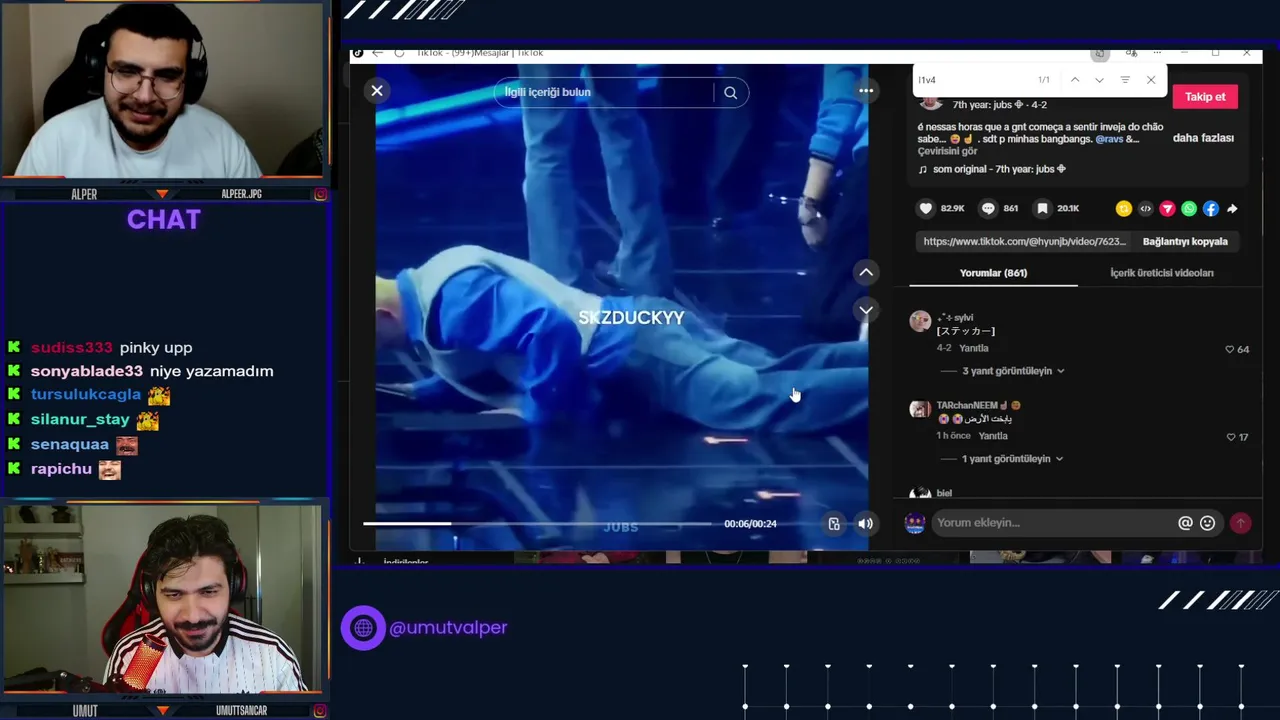Post comment with the red arrow button
Viewport: 1280px width, 720px height.
pyautogui.click(x=1240, y=523)
